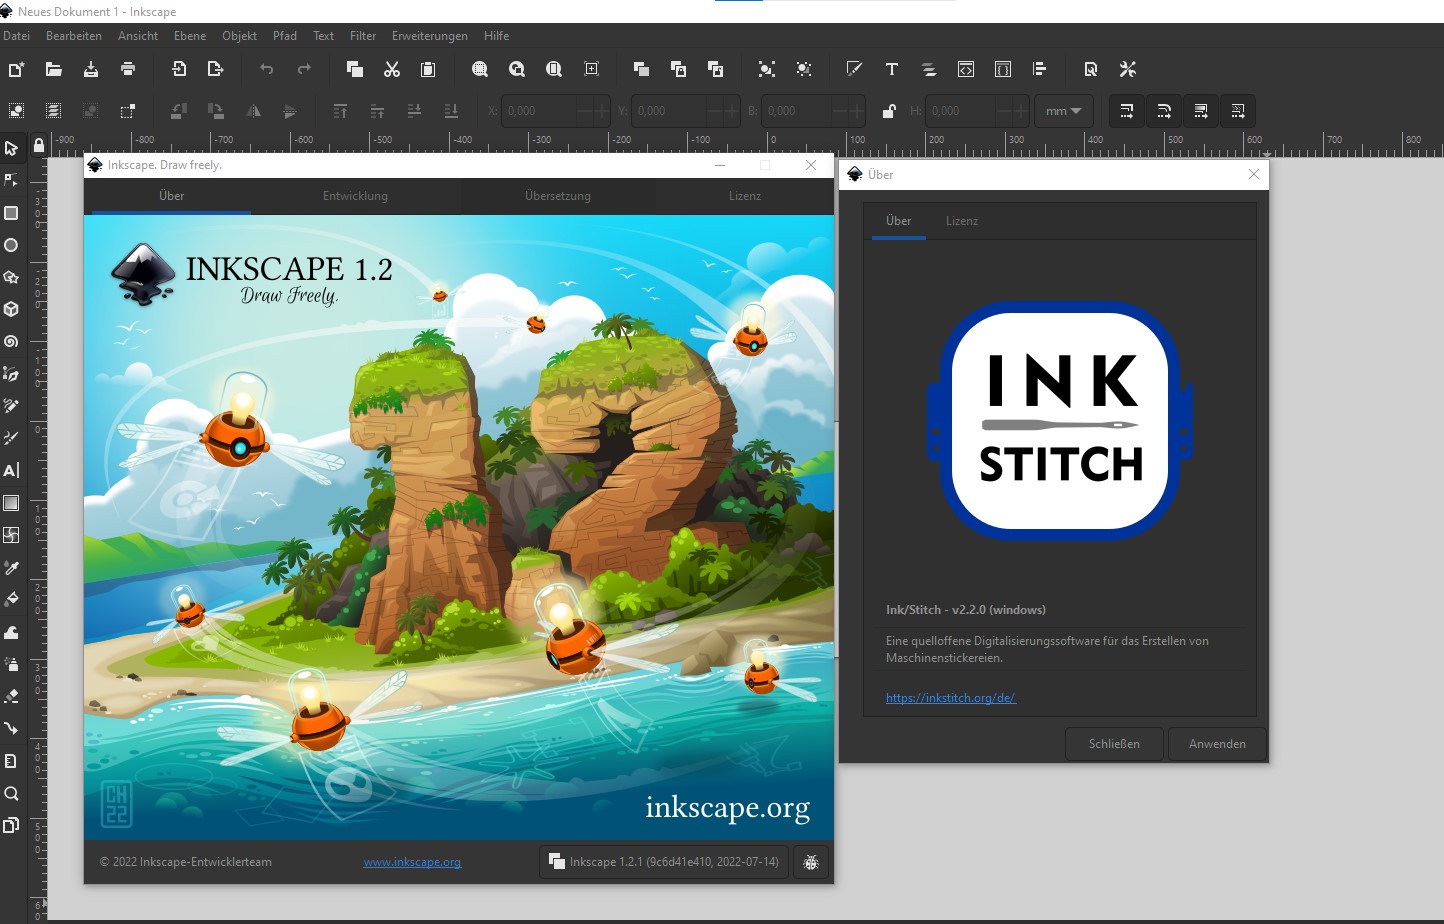Toggle the ruler corner lock icon
Screen dimensions: 1444x924
(x=38, y=145)
